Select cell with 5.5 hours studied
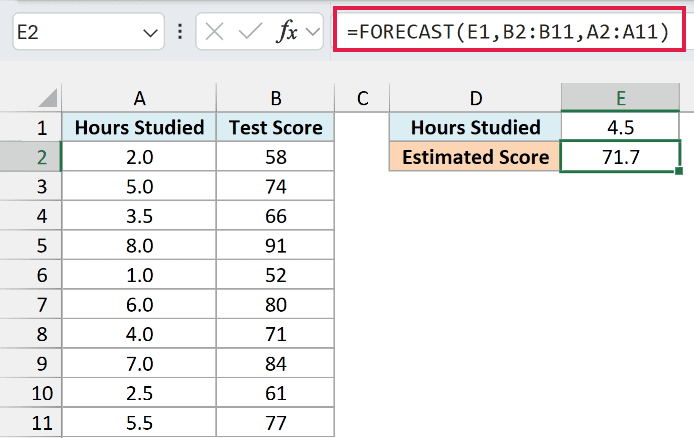 pyautogui.click(x=139, y=423)
